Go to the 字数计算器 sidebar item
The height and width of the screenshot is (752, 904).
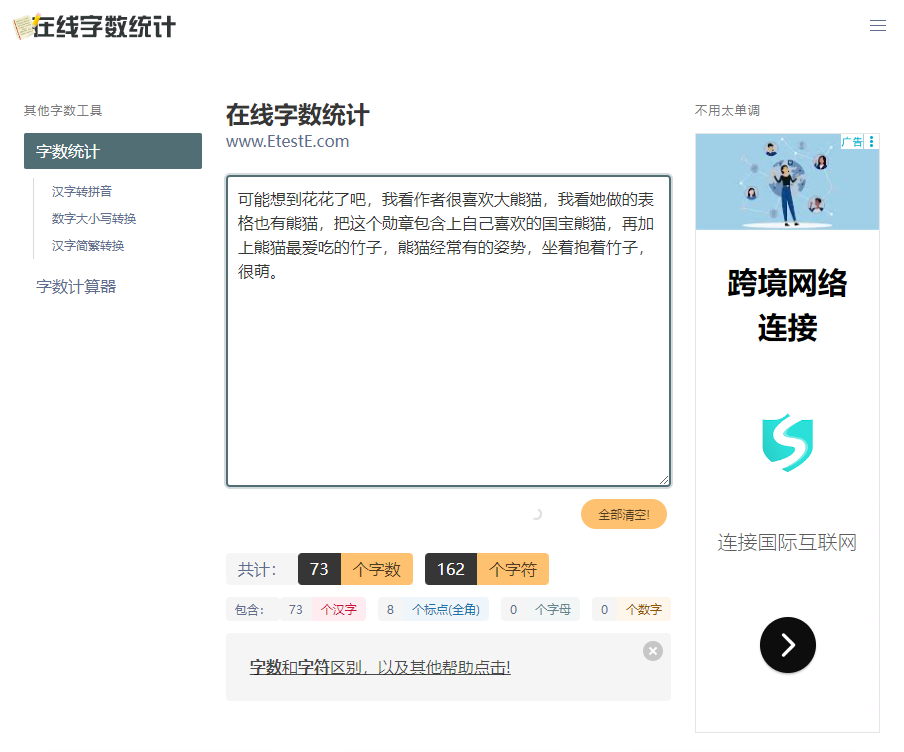76,287
